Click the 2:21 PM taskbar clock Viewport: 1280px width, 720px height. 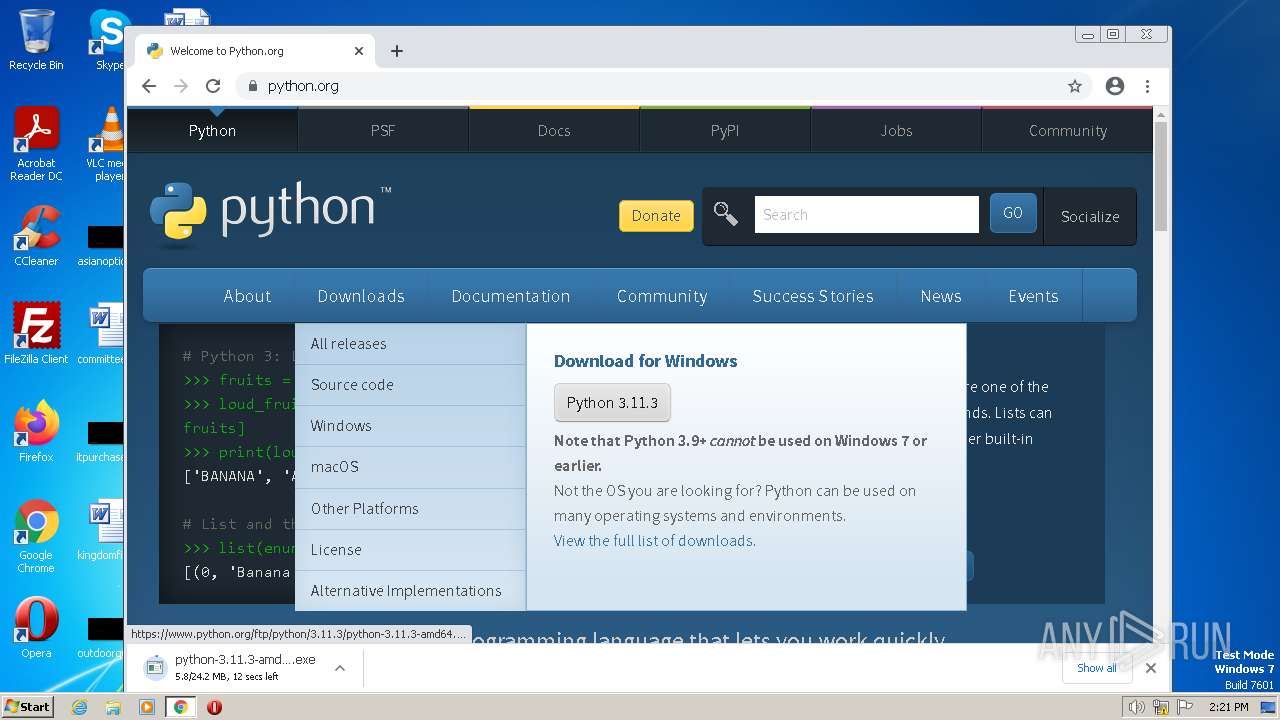click(1228, 707)
